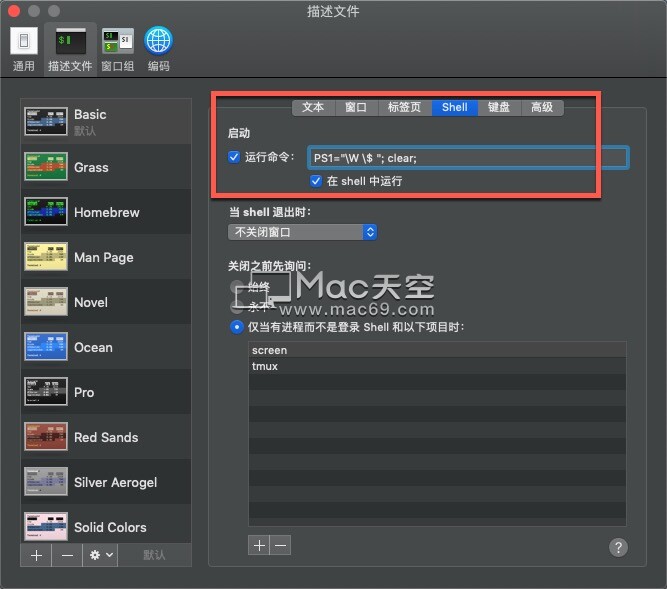
Task: Add a process with plus button
Action: 259,545
